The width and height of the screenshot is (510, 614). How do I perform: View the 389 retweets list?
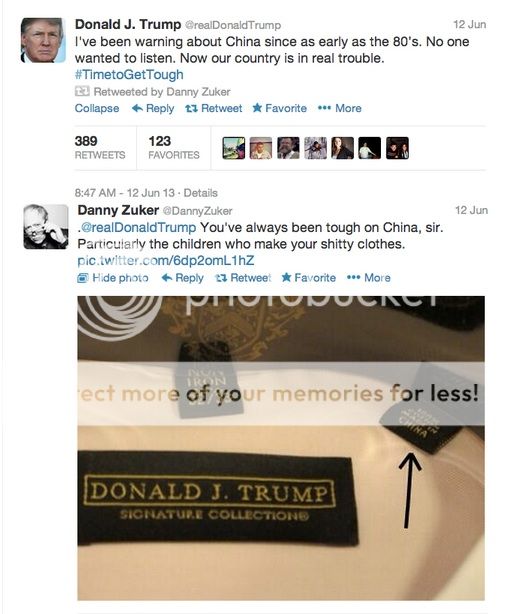click(x=100, y=147)
